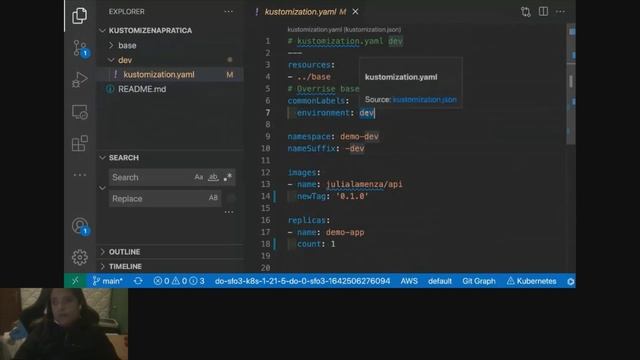
Task: Click the M modified badge beside kustomization.yaml
Action: point(230,75)
